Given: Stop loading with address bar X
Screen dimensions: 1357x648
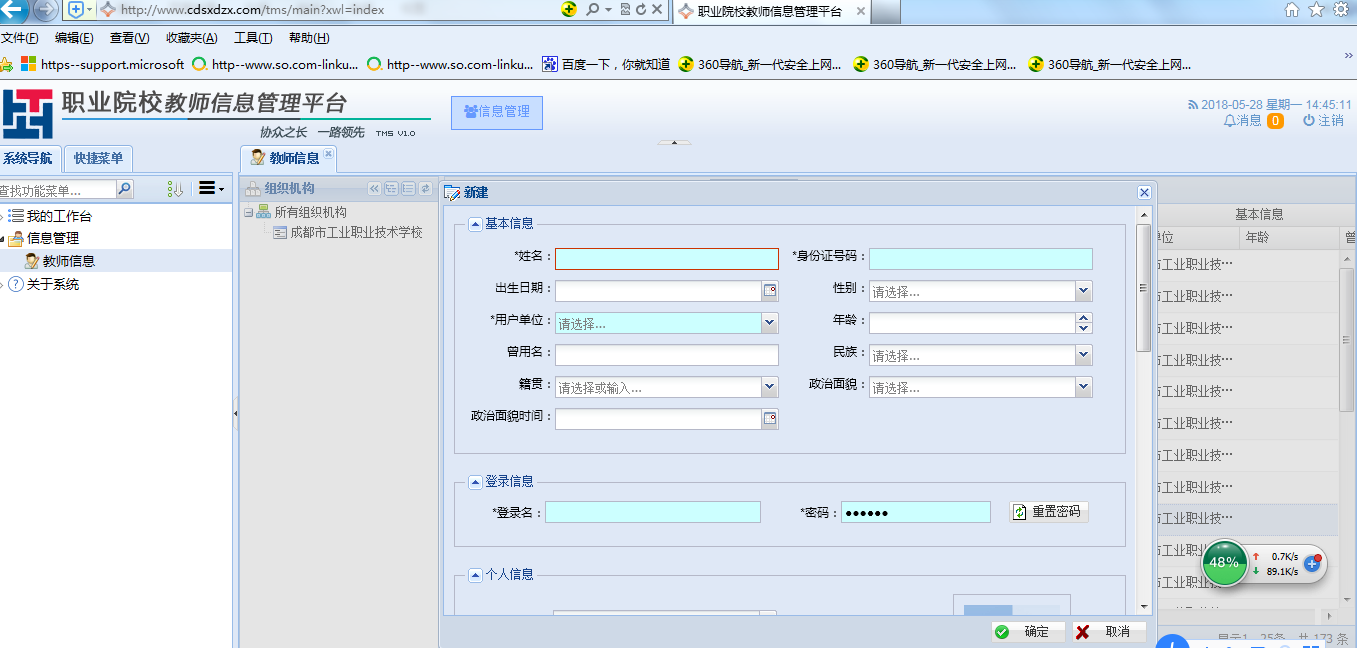Looking at the screenshot, I should click(657, 10).
